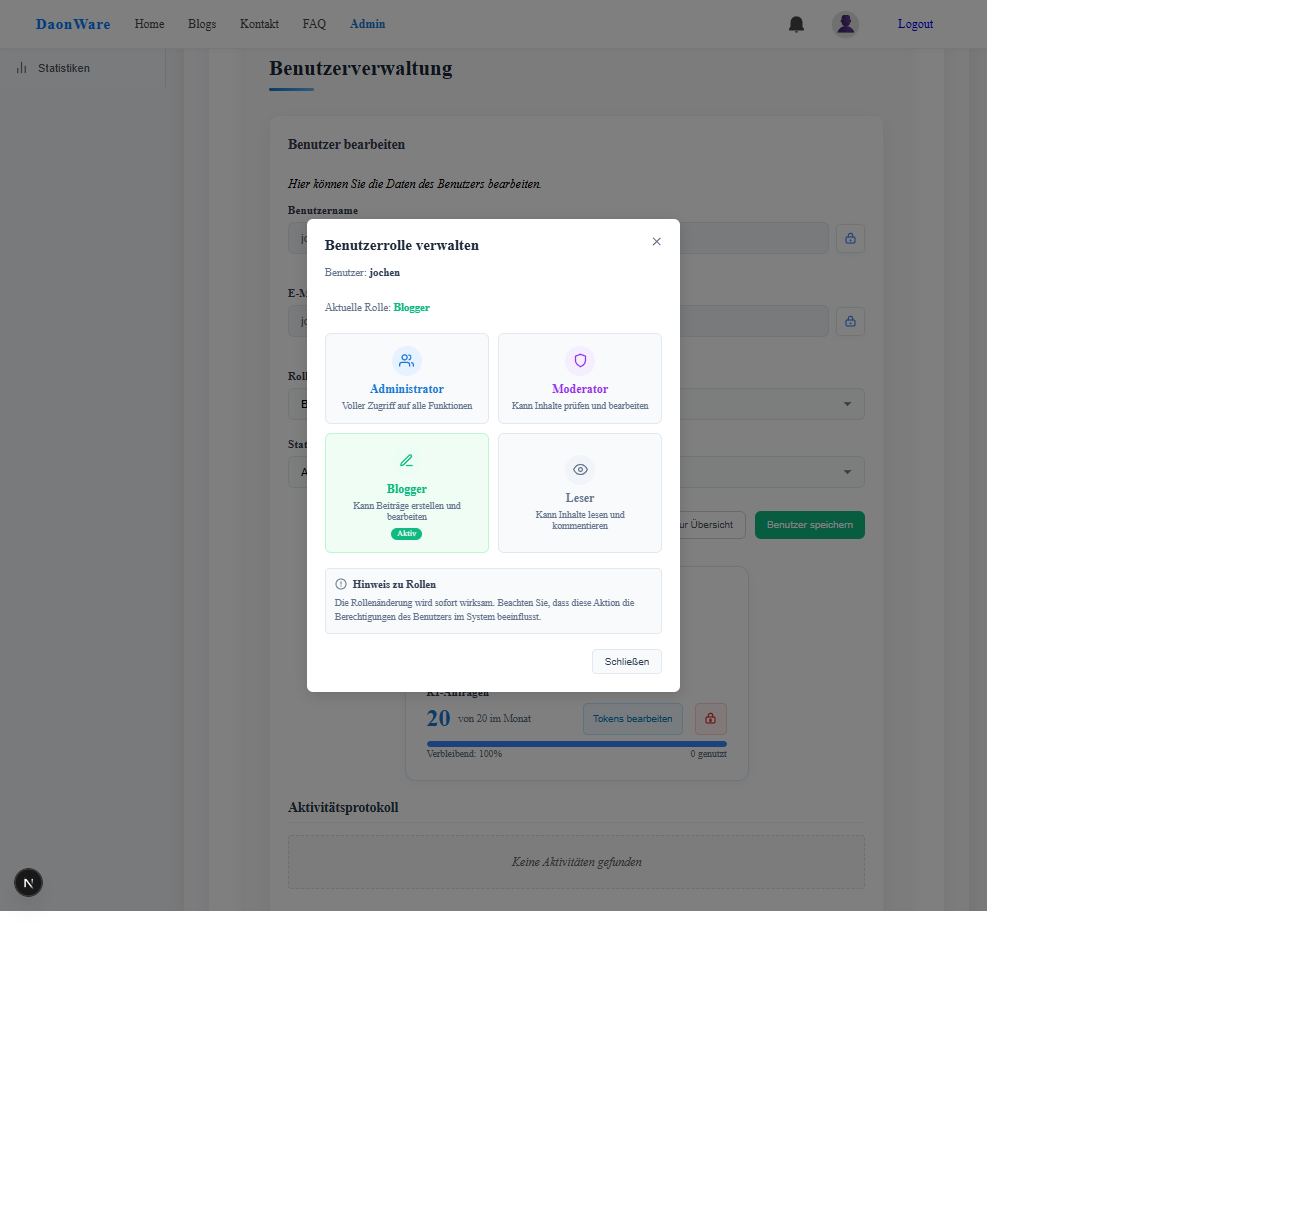
Task: Click the lock icon beside E-Mail field
Action: click(x=850, y=321)
